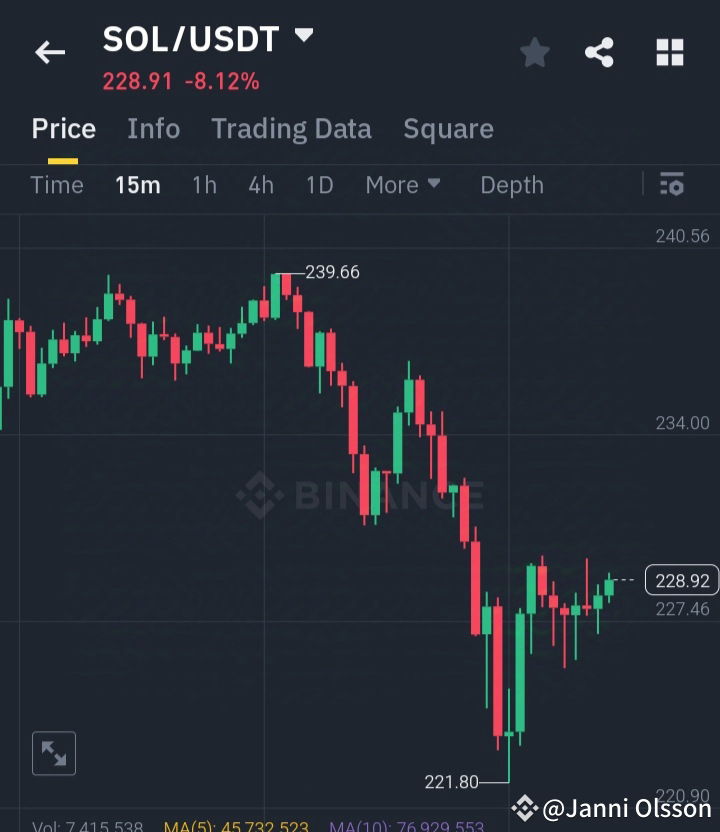720x832 pixels.
Task: Toggle the 1D timeframe
Action: coord(319,185)
